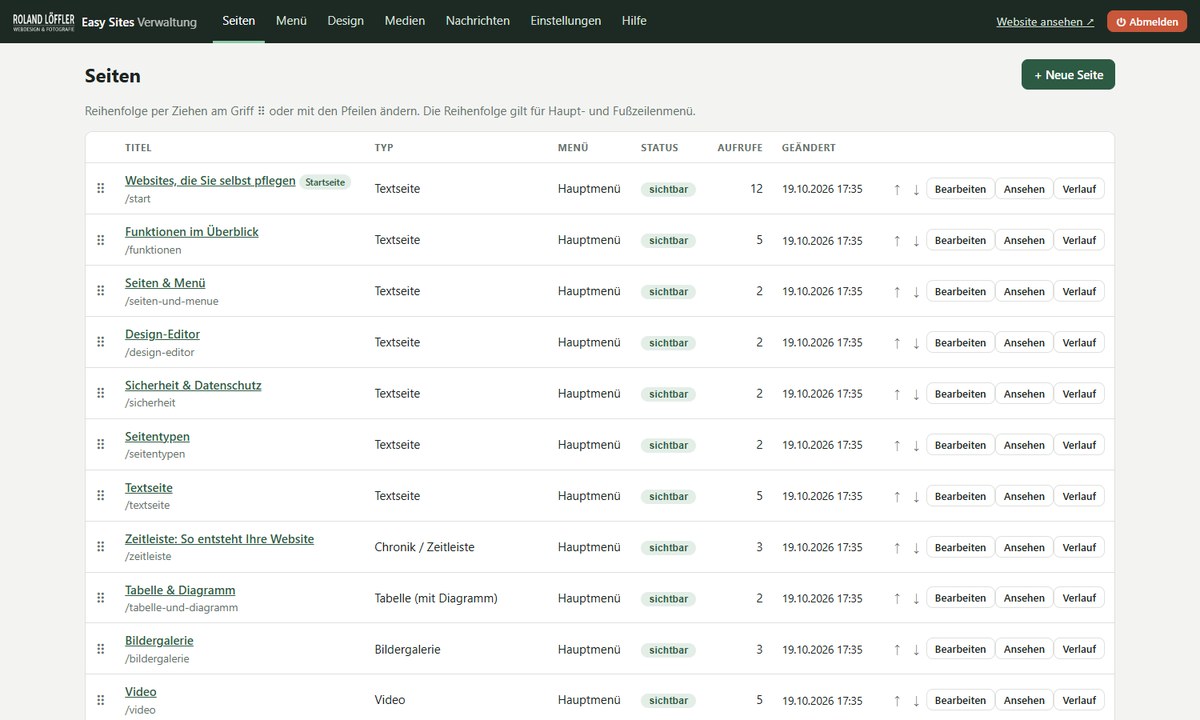Open the Einstellungen tab
The image size is (1200, 720).
click(x=566, y=20)
